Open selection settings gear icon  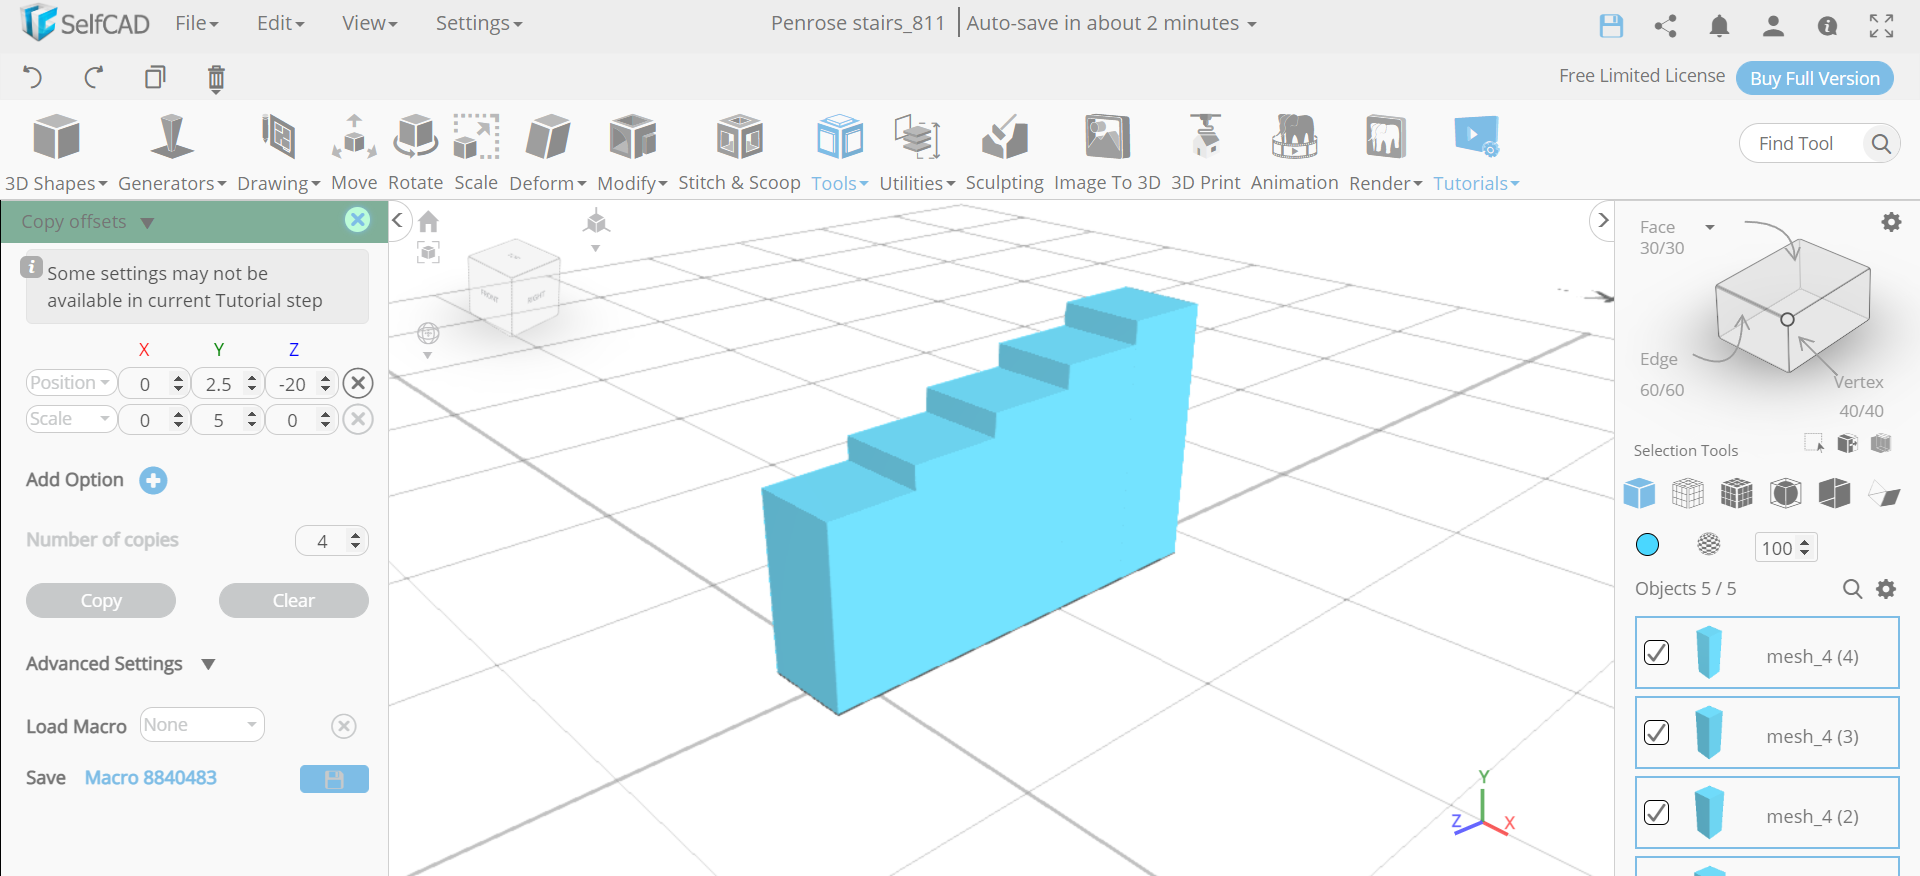1891,222
